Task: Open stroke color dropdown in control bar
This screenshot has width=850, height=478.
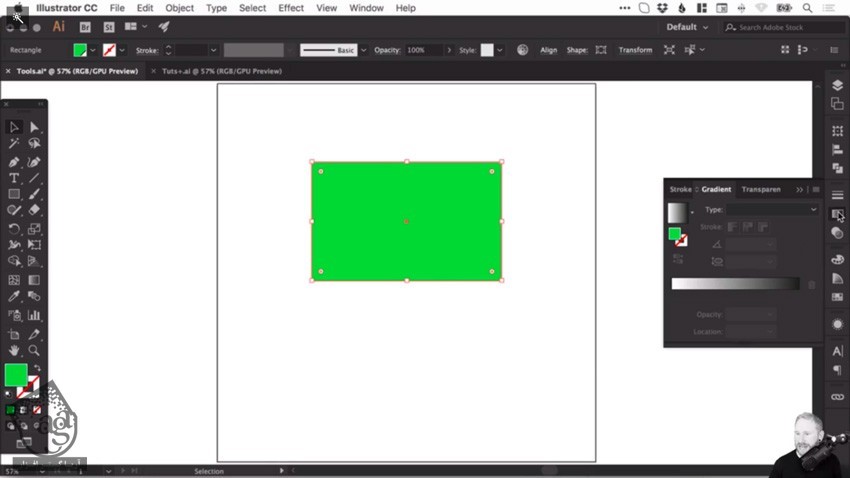Action: pyautogui.click(x=122, y=50)
